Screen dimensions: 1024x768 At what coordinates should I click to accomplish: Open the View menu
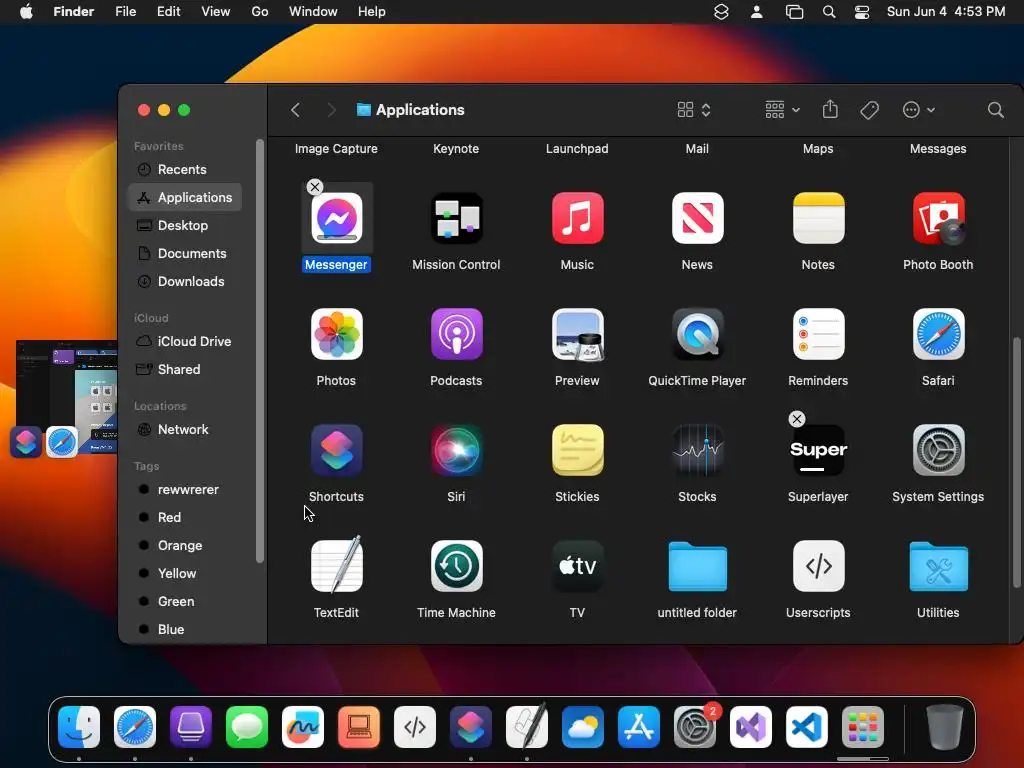(216, 12)
